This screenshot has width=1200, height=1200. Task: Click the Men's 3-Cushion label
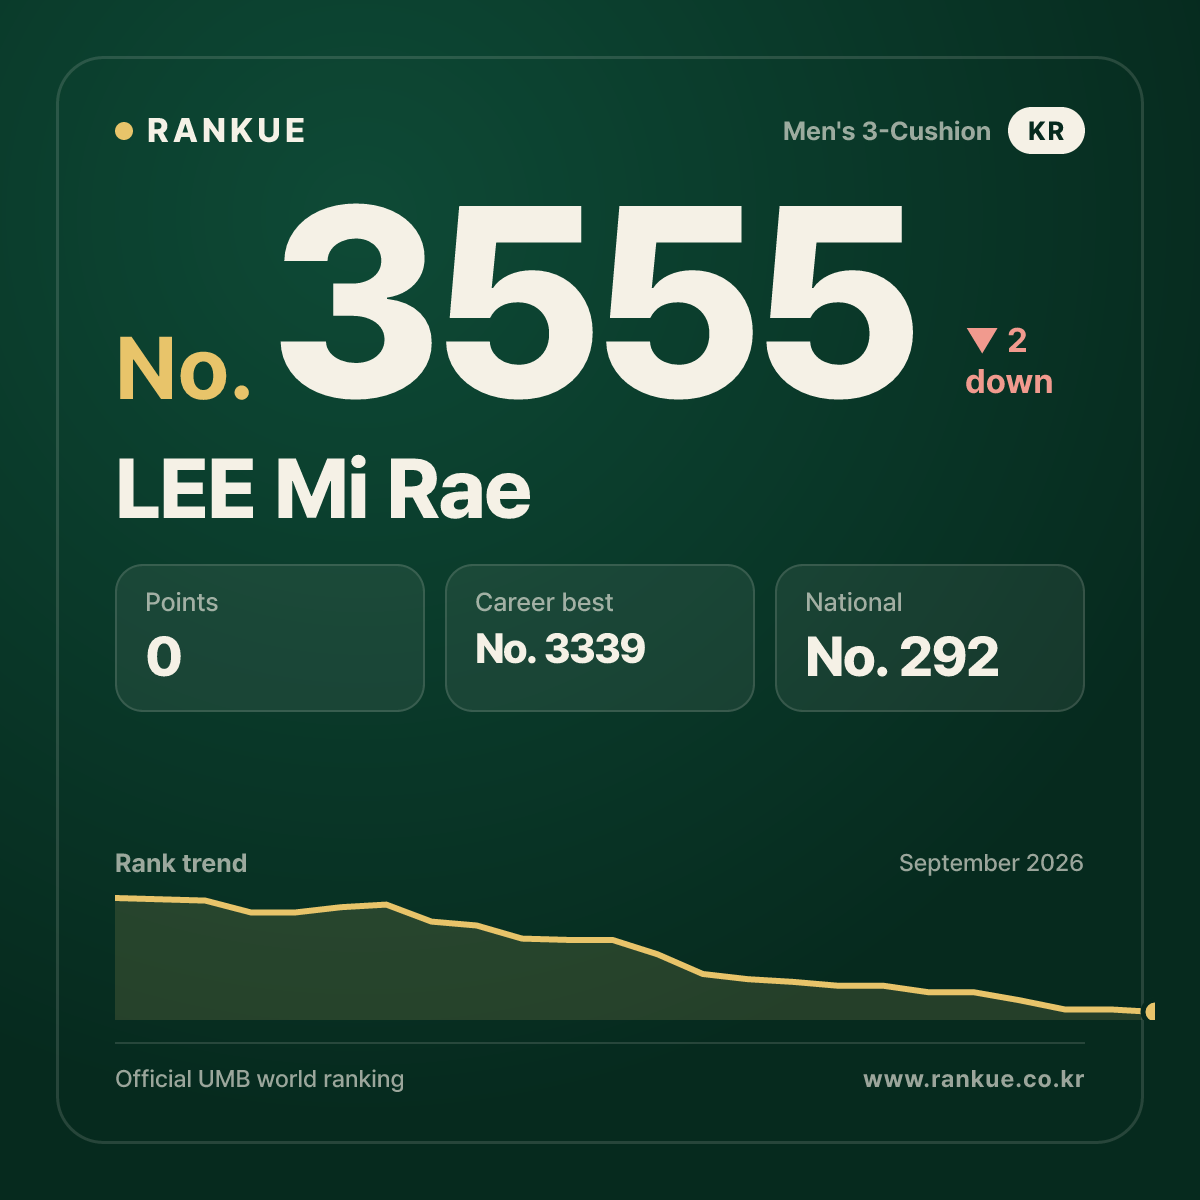click(x=887, y=131)
